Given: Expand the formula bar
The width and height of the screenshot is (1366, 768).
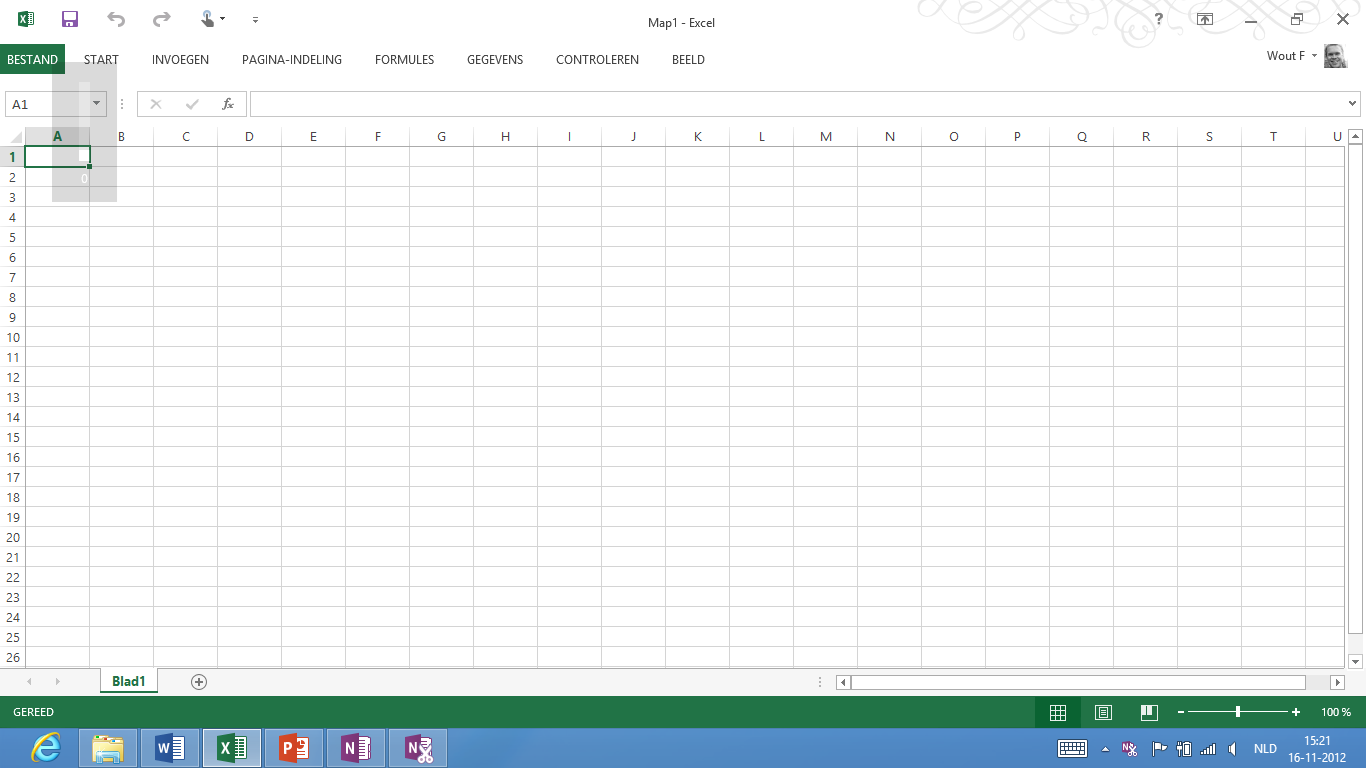Looking at the screenshot, I should pyautogui.click(x=1353, y=103).
